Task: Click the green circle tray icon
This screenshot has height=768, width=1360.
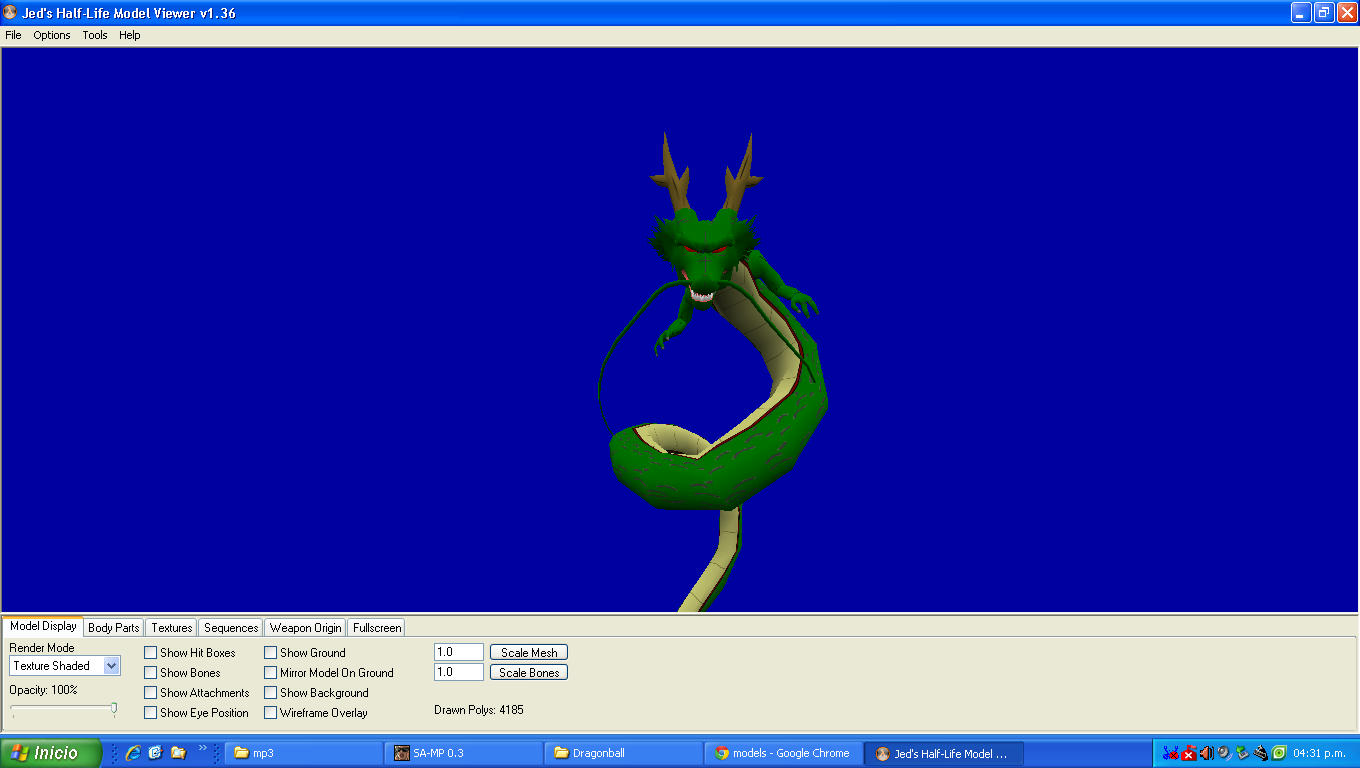Action: pos(1278,753)
